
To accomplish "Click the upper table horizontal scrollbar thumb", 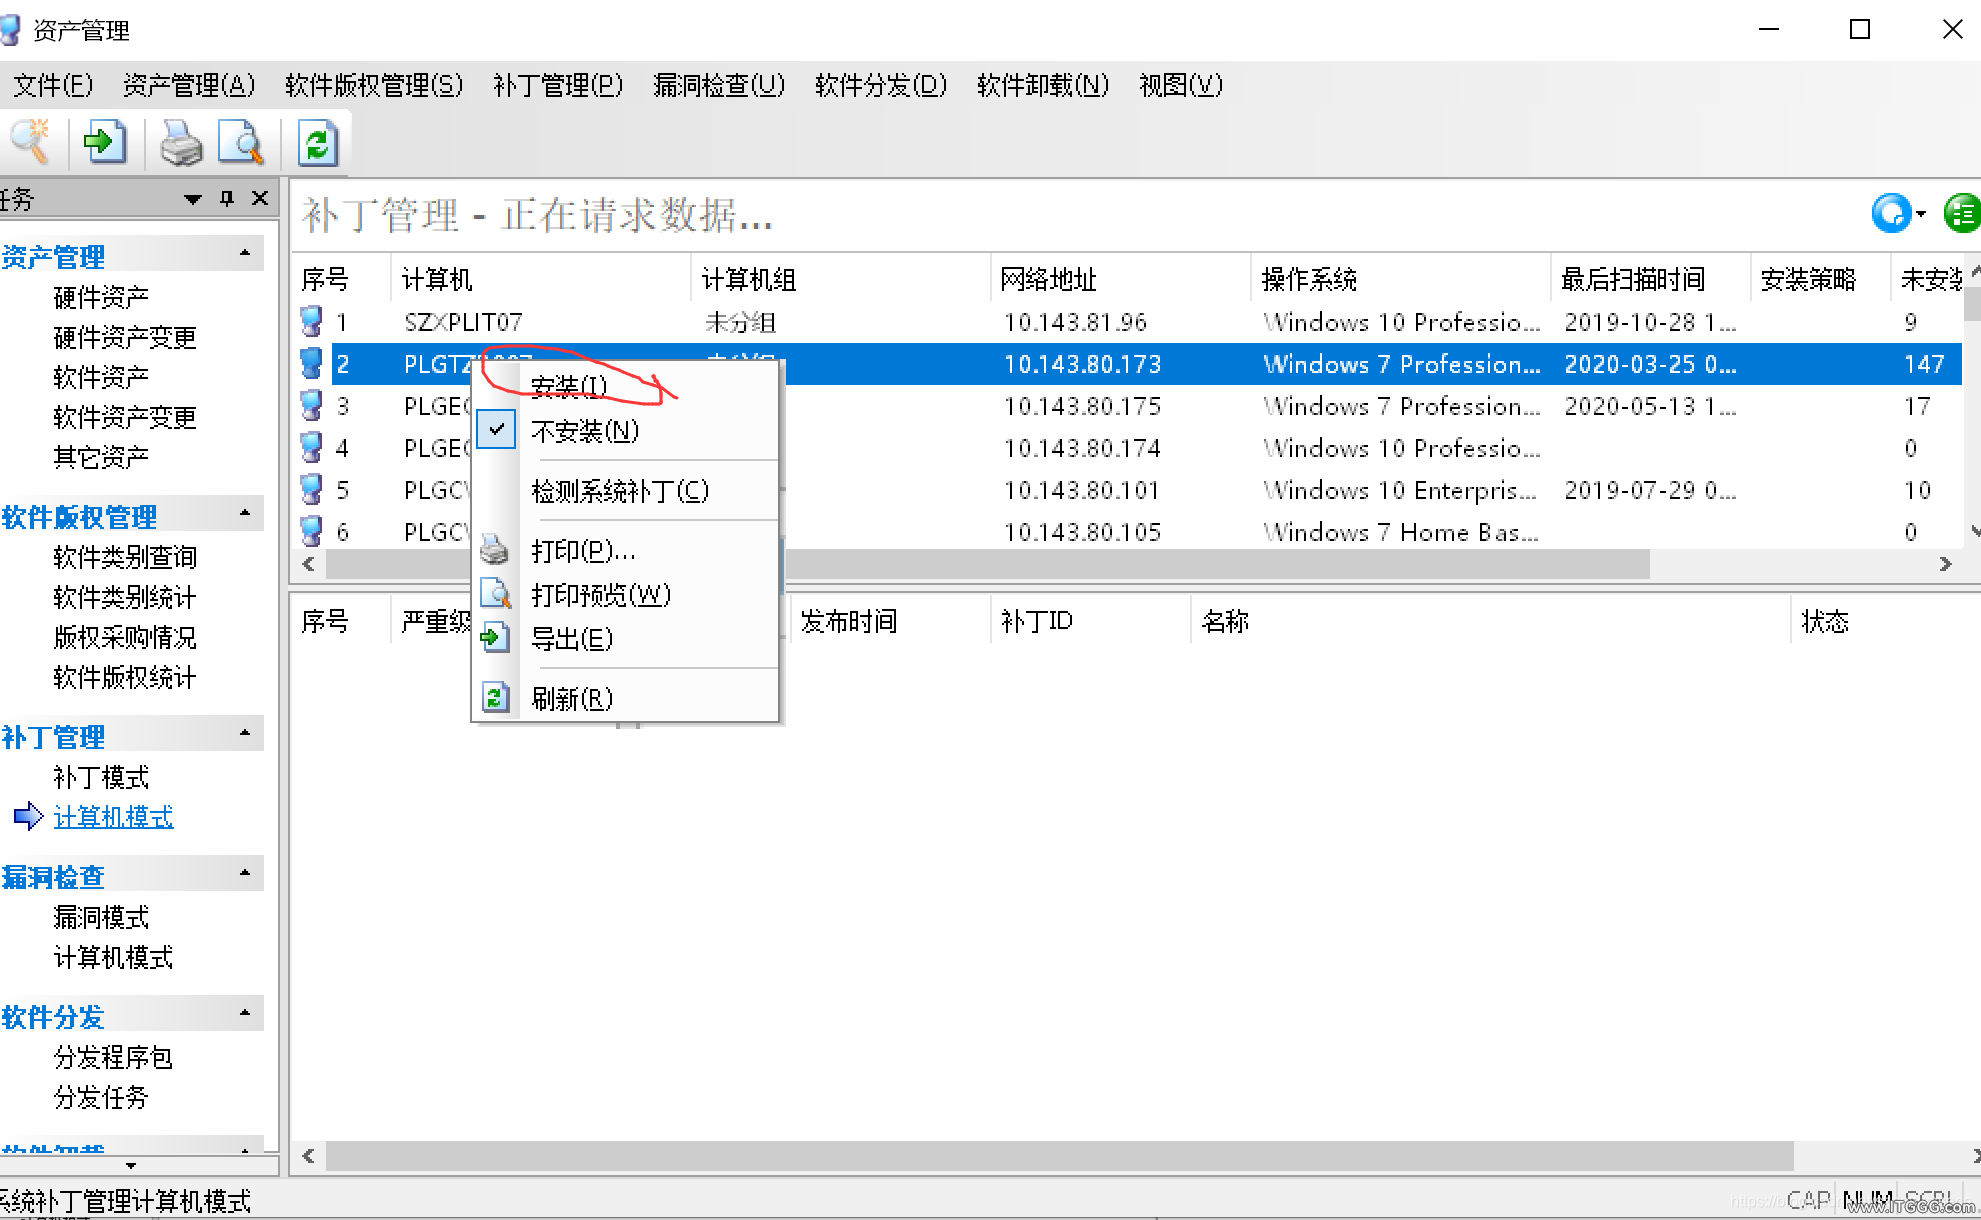I will pos(988,564).
